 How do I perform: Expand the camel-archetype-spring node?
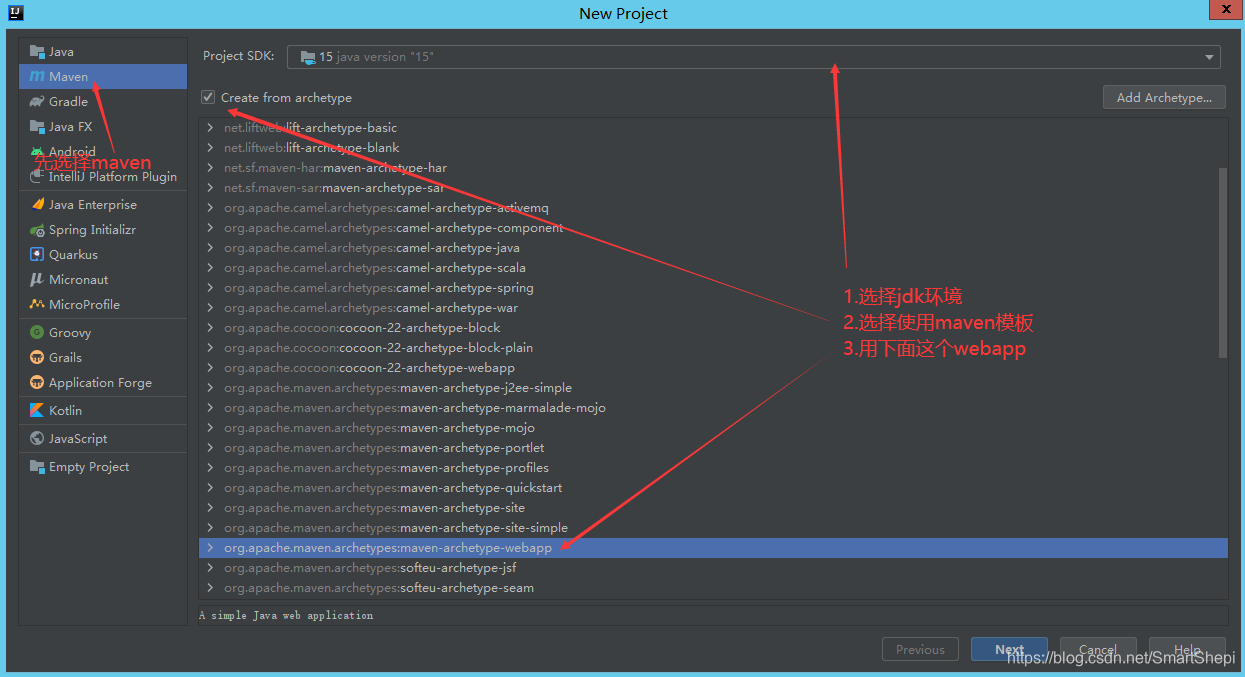[x=210, y=287]
